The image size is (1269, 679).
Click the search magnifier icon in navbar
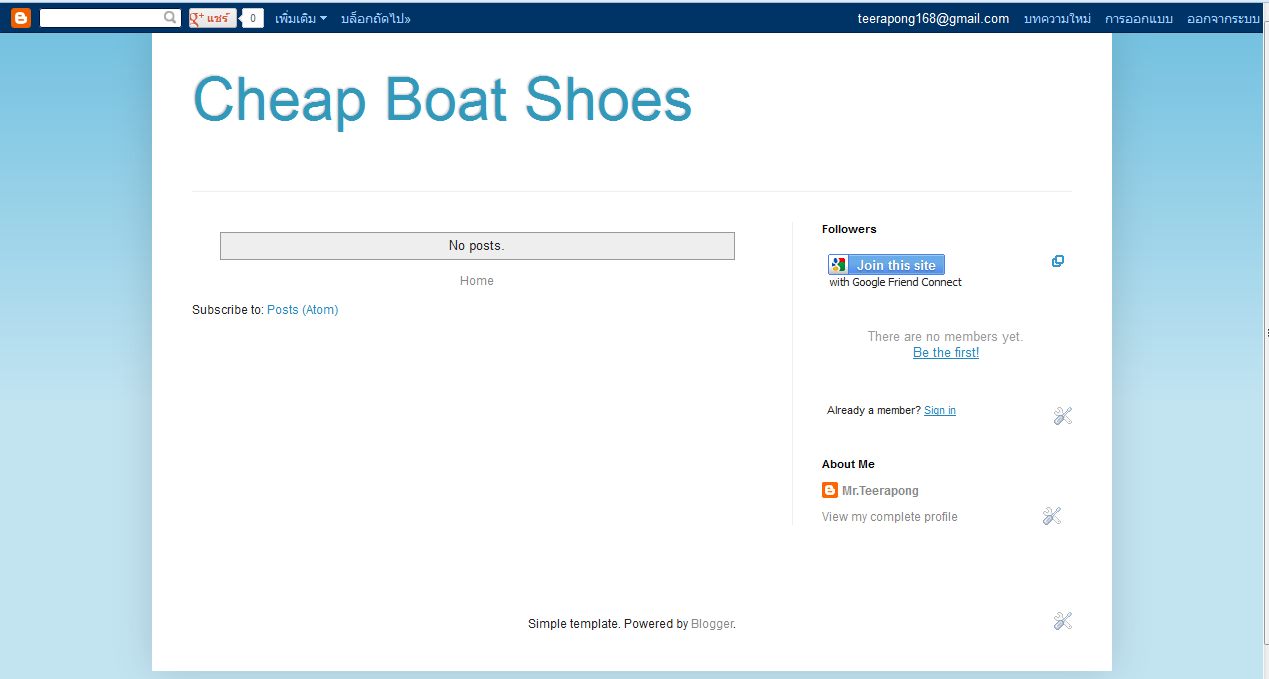tap(170, 18)
